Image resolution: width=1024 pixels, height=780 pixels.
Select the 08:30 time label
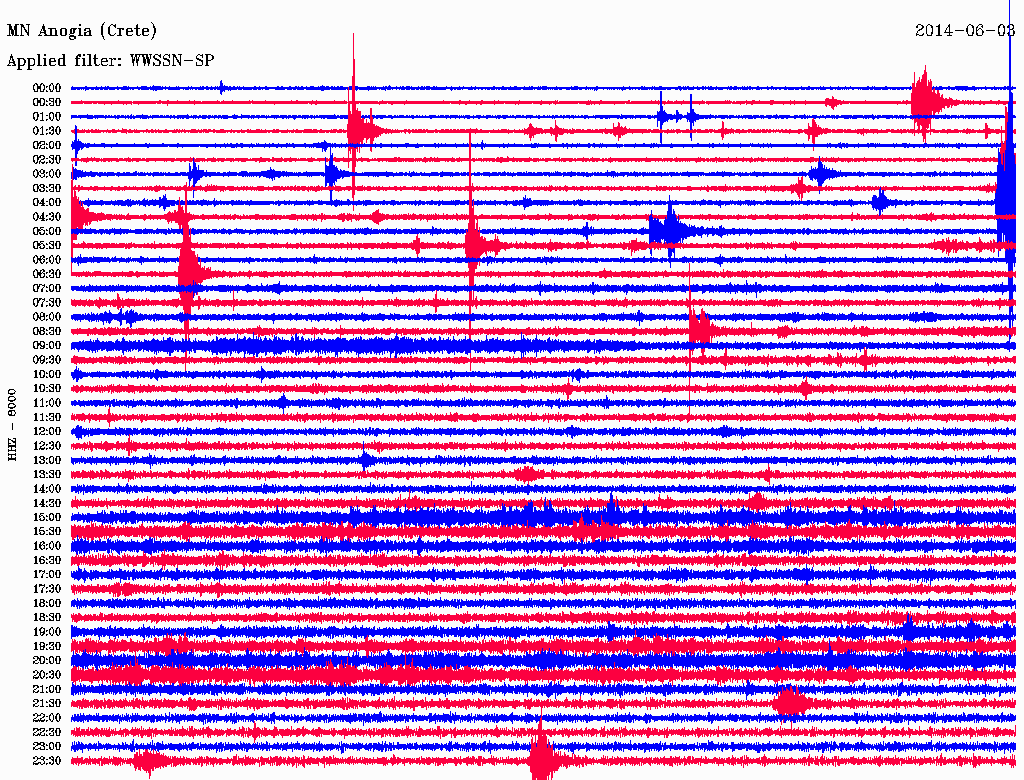pos(47,331)
